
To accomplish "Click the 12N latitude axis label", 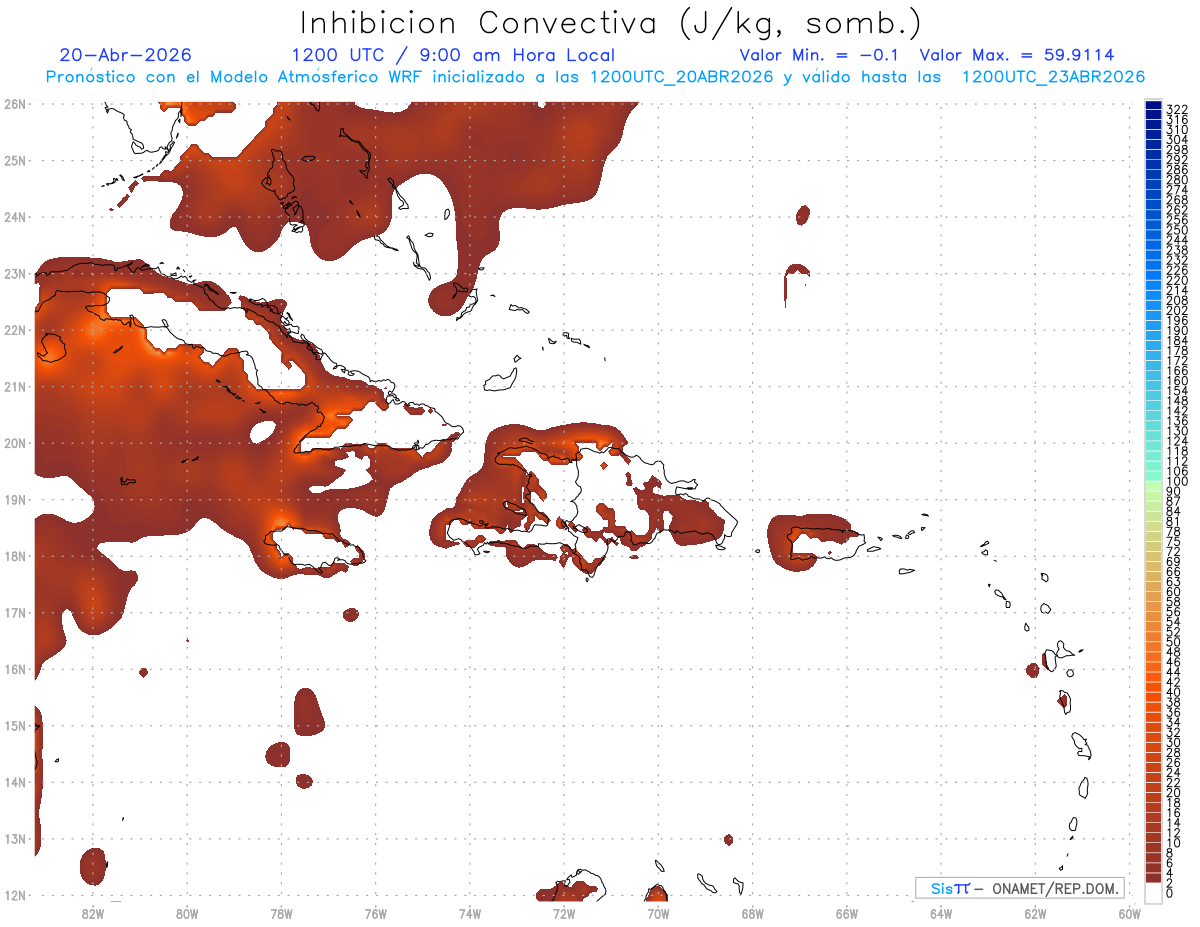I will (15, 895).
